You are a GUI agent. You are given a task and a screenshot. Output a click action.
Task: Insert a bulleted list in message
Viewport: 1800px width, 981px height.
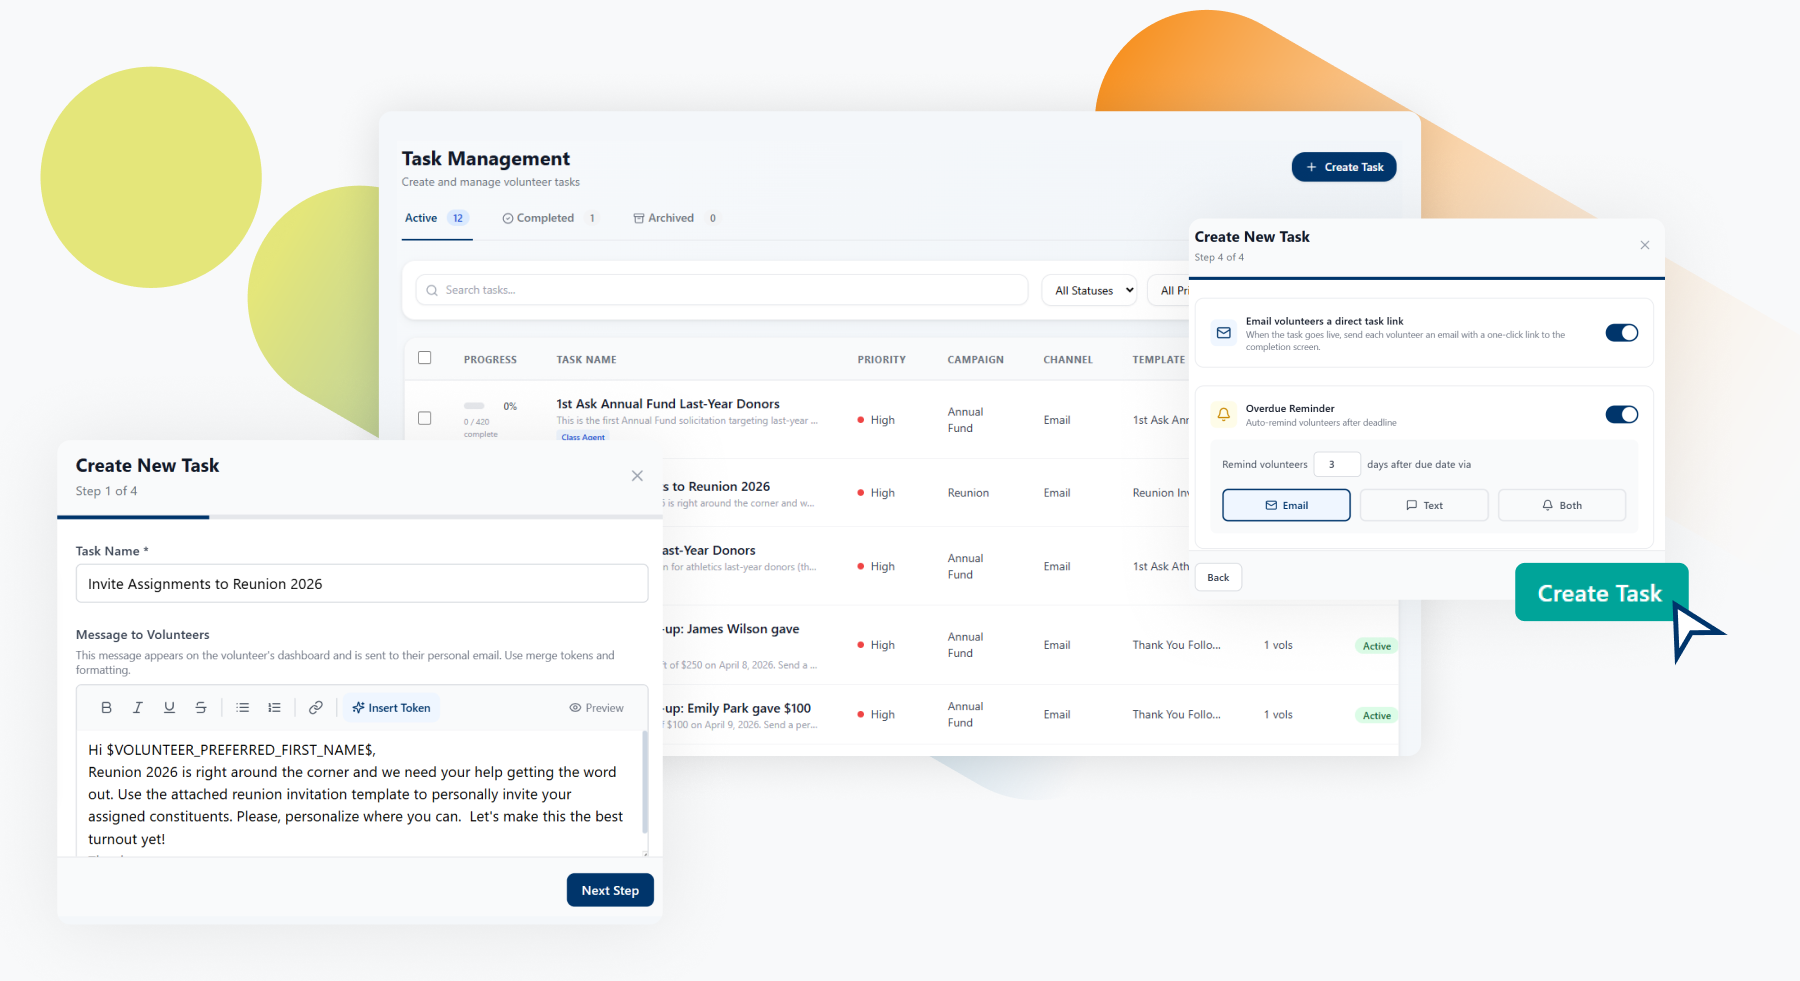pyautogui.click(x=242, y=707)
